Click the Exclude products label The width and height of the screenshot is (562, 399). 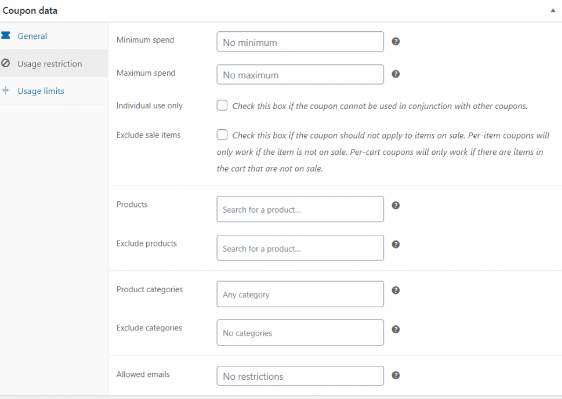coord(147,244)
